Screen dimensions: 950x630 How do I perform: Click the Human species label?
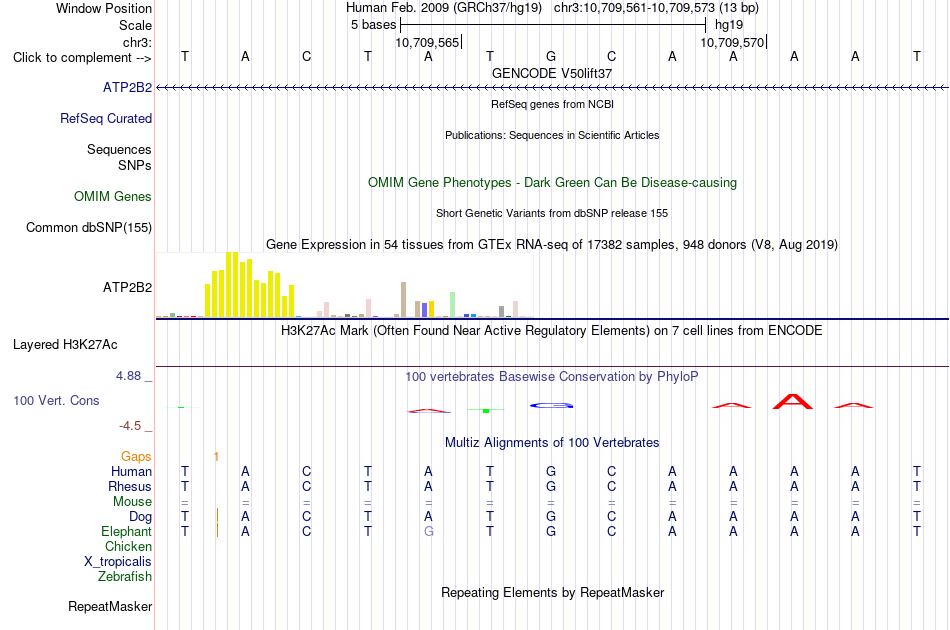click(x=131, y=471)
